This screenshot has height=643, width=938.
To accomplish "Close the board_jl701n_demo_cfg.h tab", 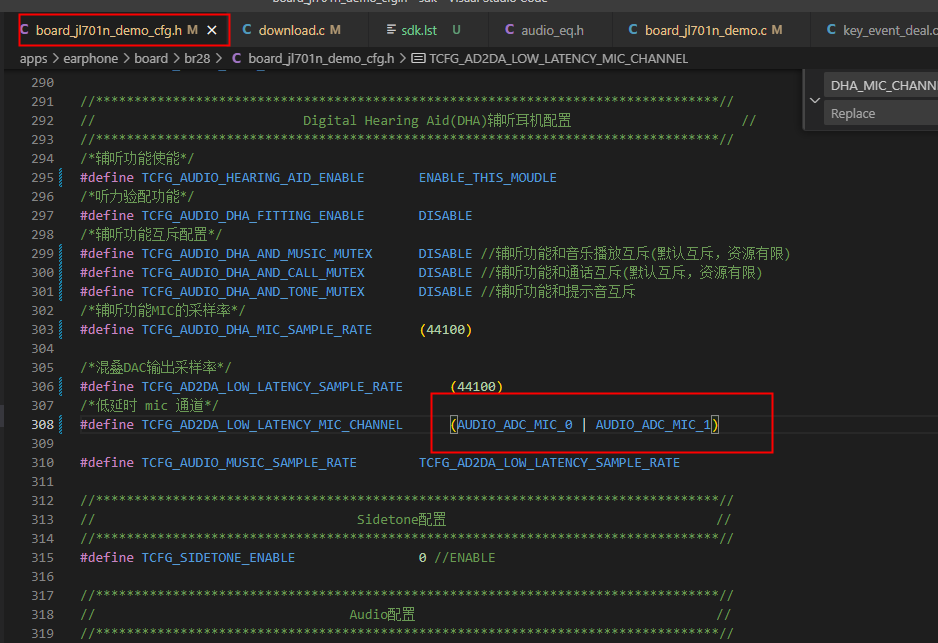I will click(212, 30).
